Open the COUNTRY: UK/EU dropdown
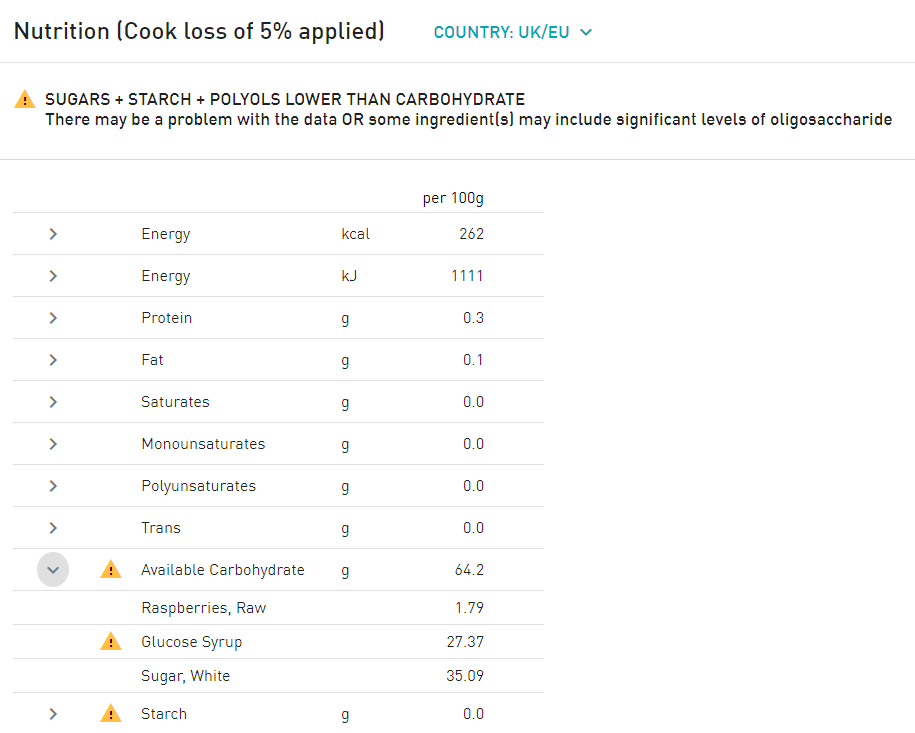The width and height of the screenshot is (915, 733). click(x=513, y=31)
